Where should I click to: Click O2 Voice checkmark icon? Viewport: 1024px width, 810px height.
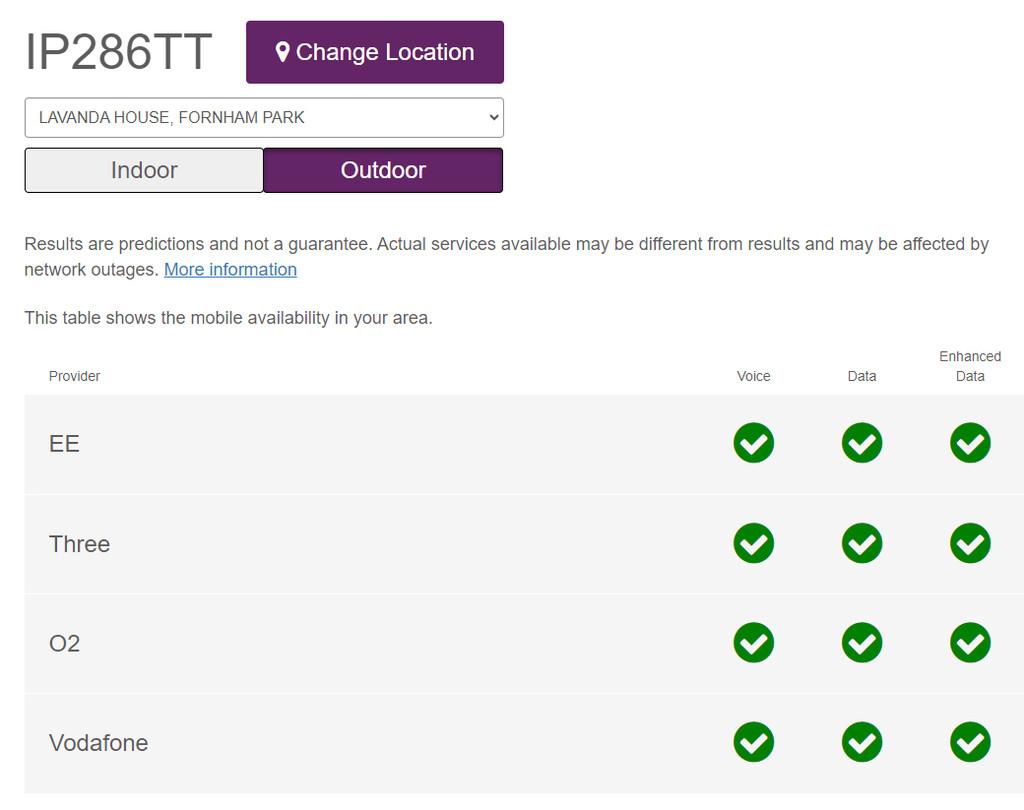(x=753, y=643)
